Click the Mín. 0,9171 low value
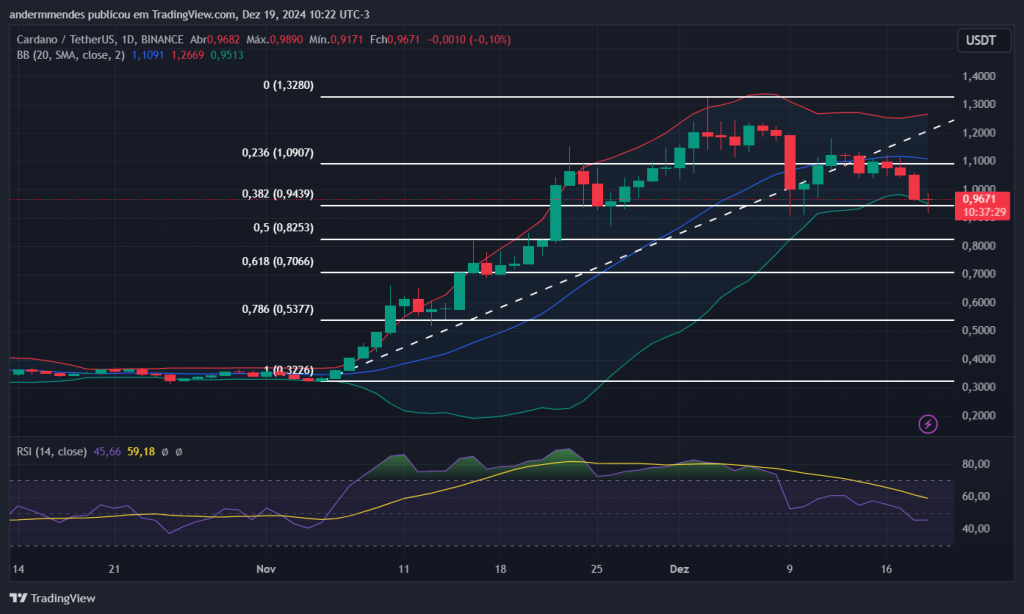Screen dimensions: 1024x614 (x=336, y=39)
